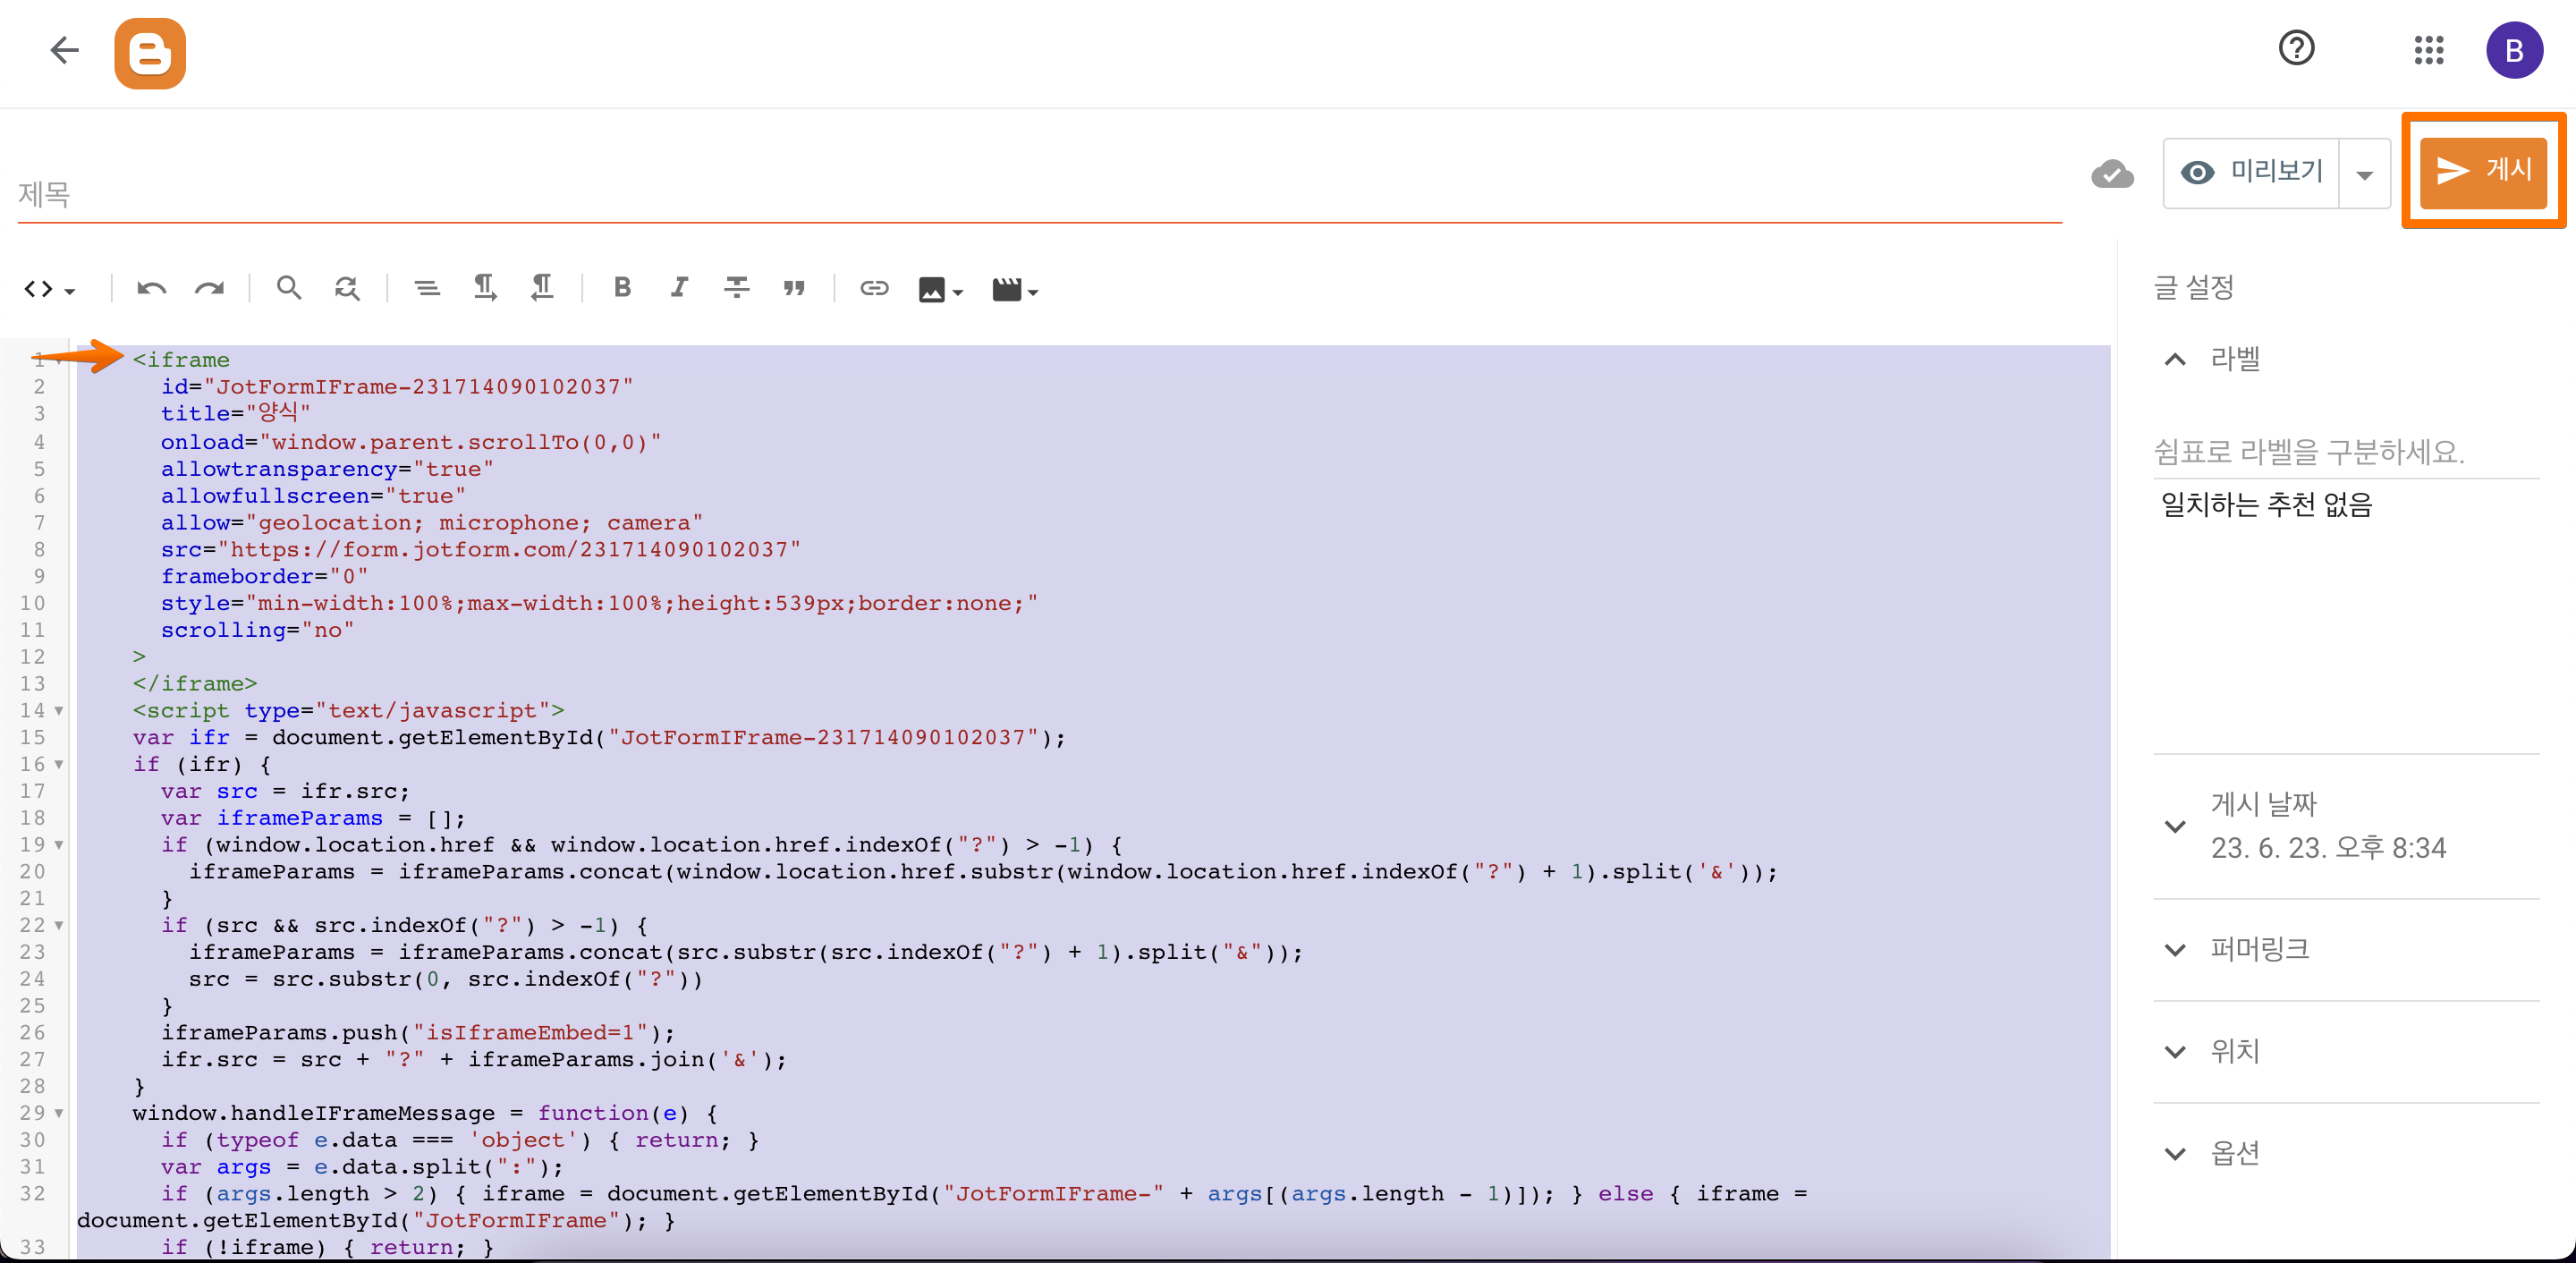Screen dimensions: 2576x1263
Task: Click the find and replace icon
Action: coord(346,289)
